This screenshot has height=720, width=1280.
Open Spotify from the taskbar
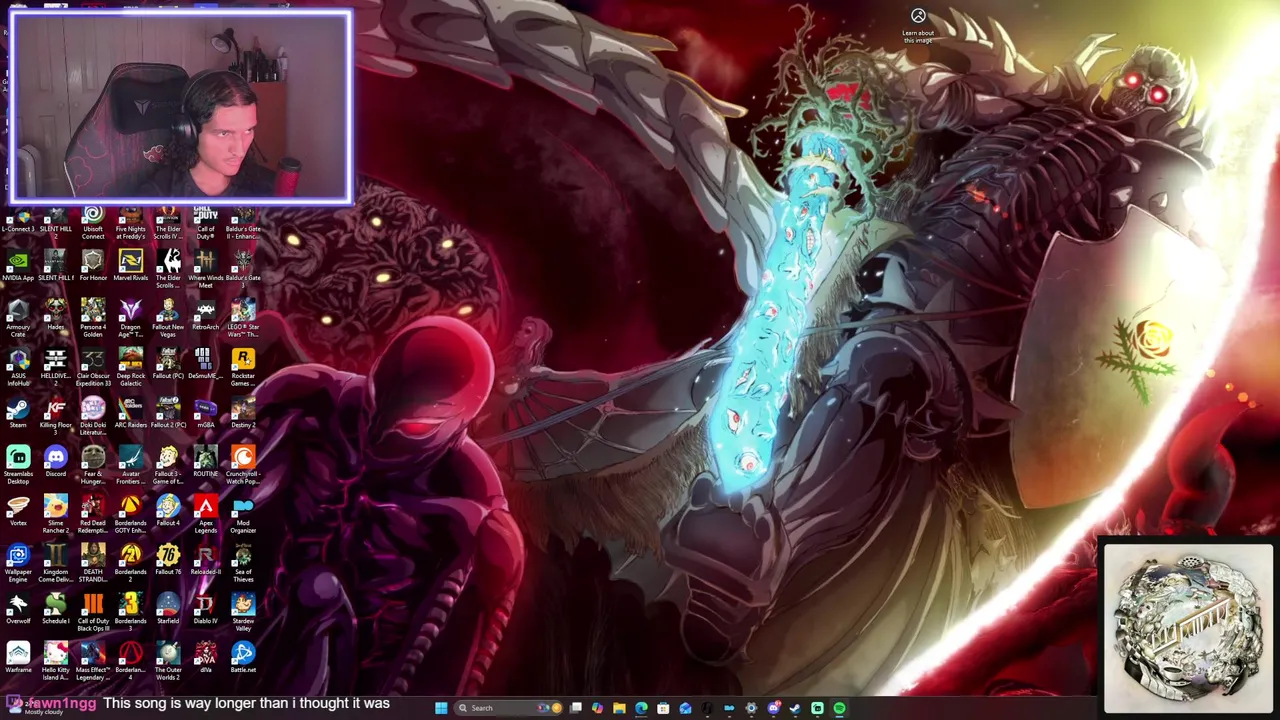pyautogui.click(x=839, y=708)
